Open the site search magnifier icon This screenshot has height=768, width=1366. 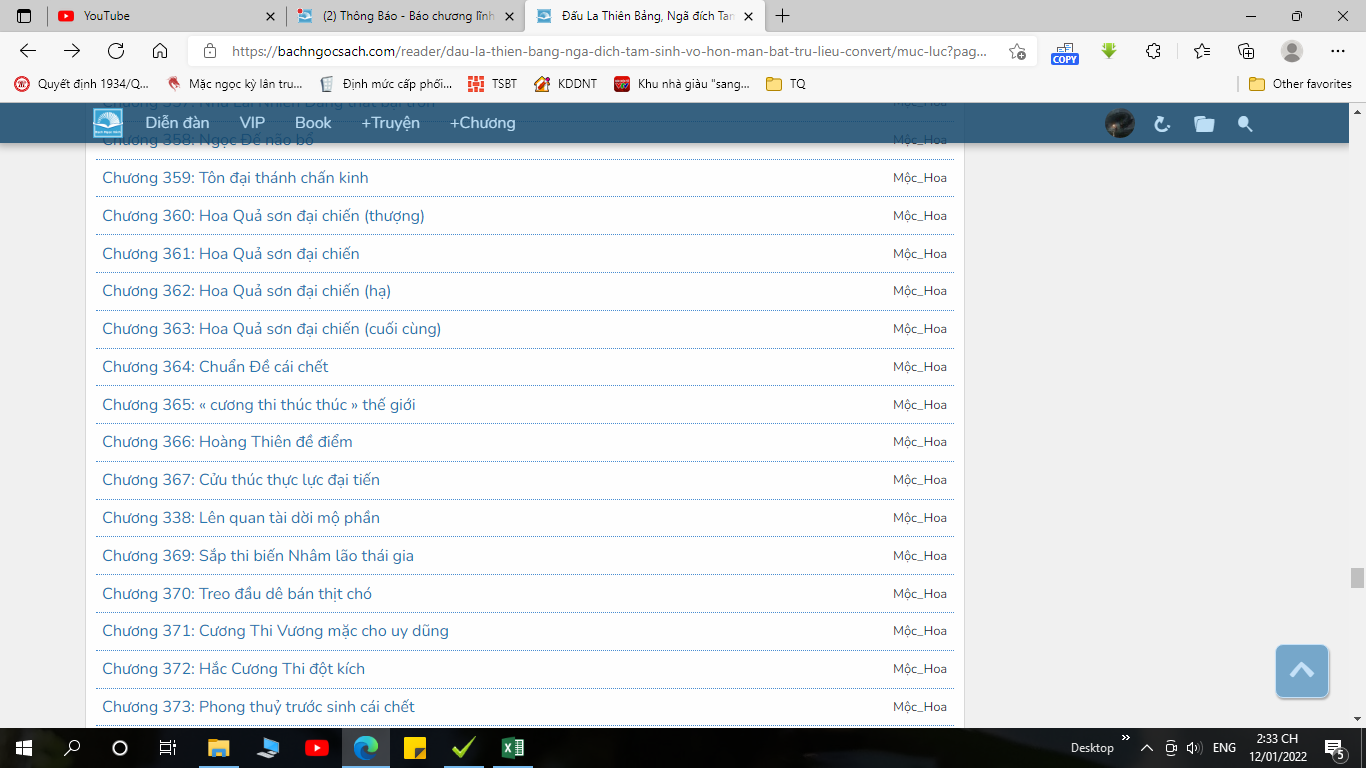click(1245, 124)
